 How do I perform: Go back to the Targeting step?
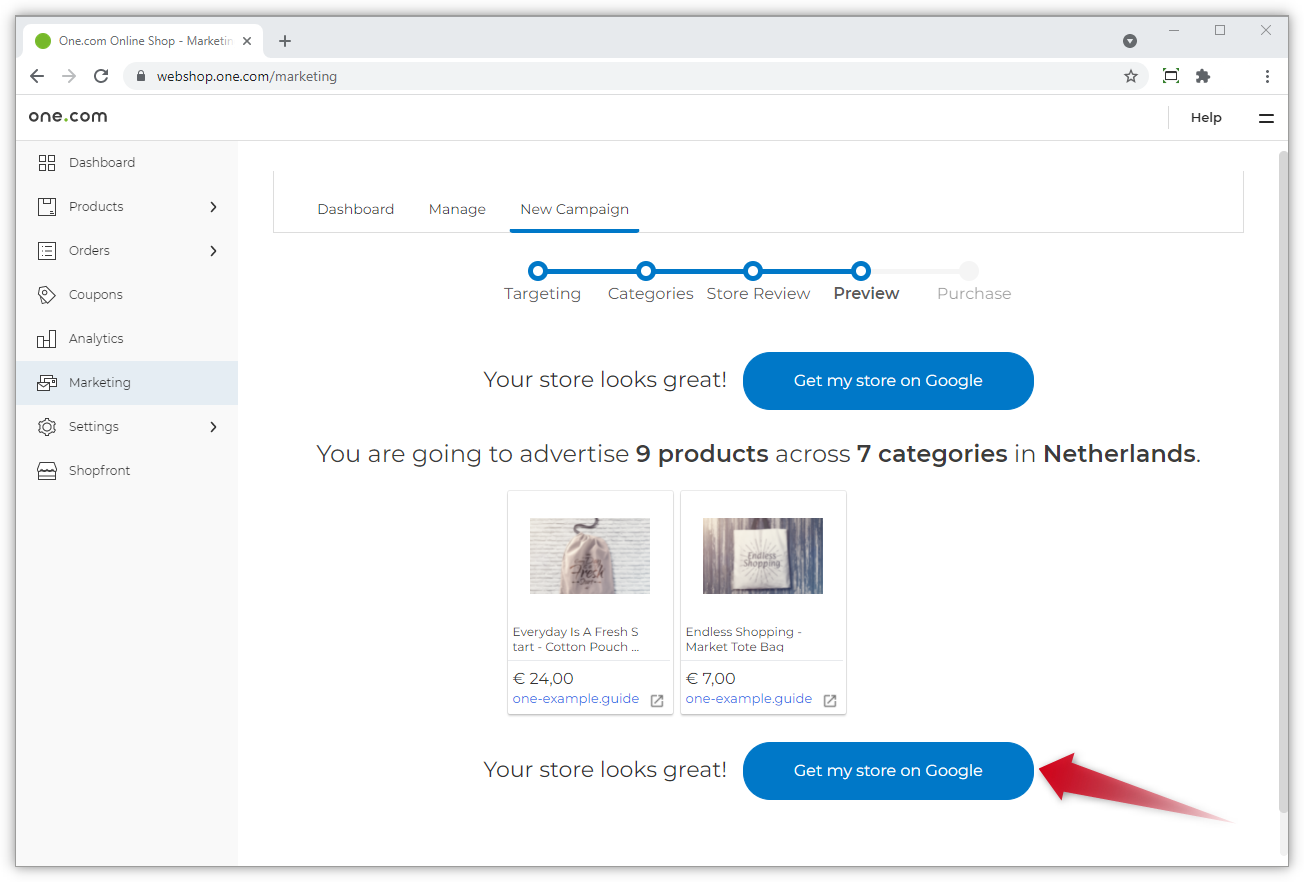(538, 271)
